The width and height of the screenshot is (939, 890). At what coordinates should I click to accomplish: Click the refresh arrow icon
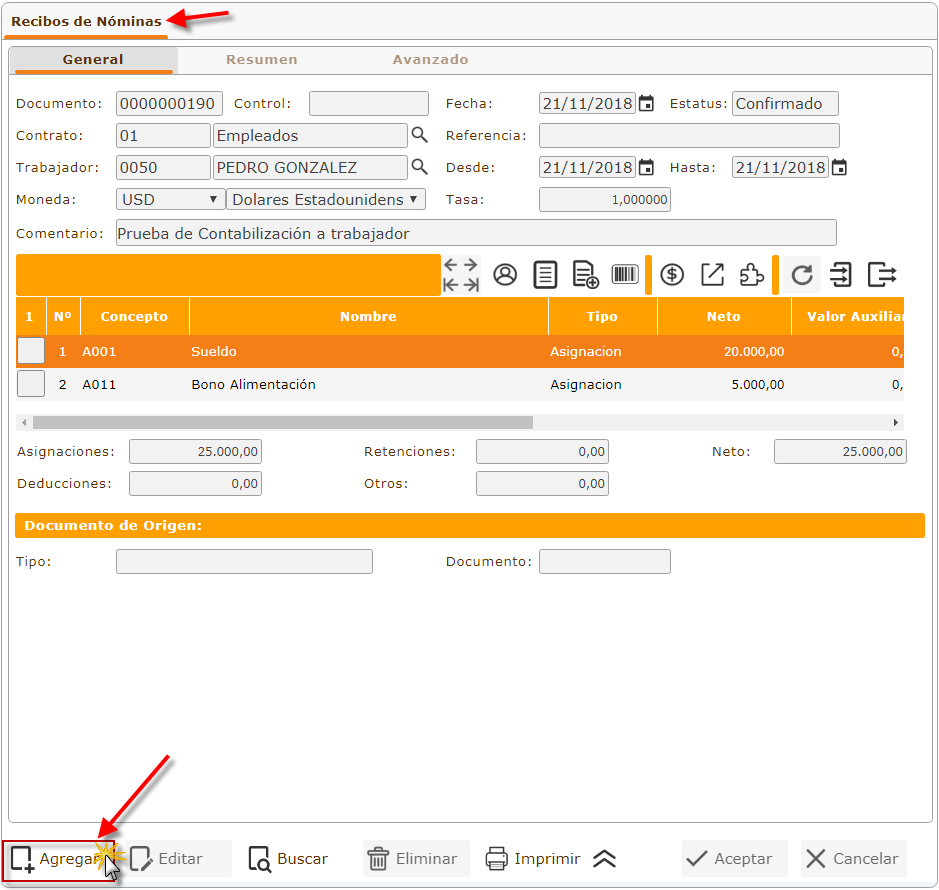[x=802, y=275]
